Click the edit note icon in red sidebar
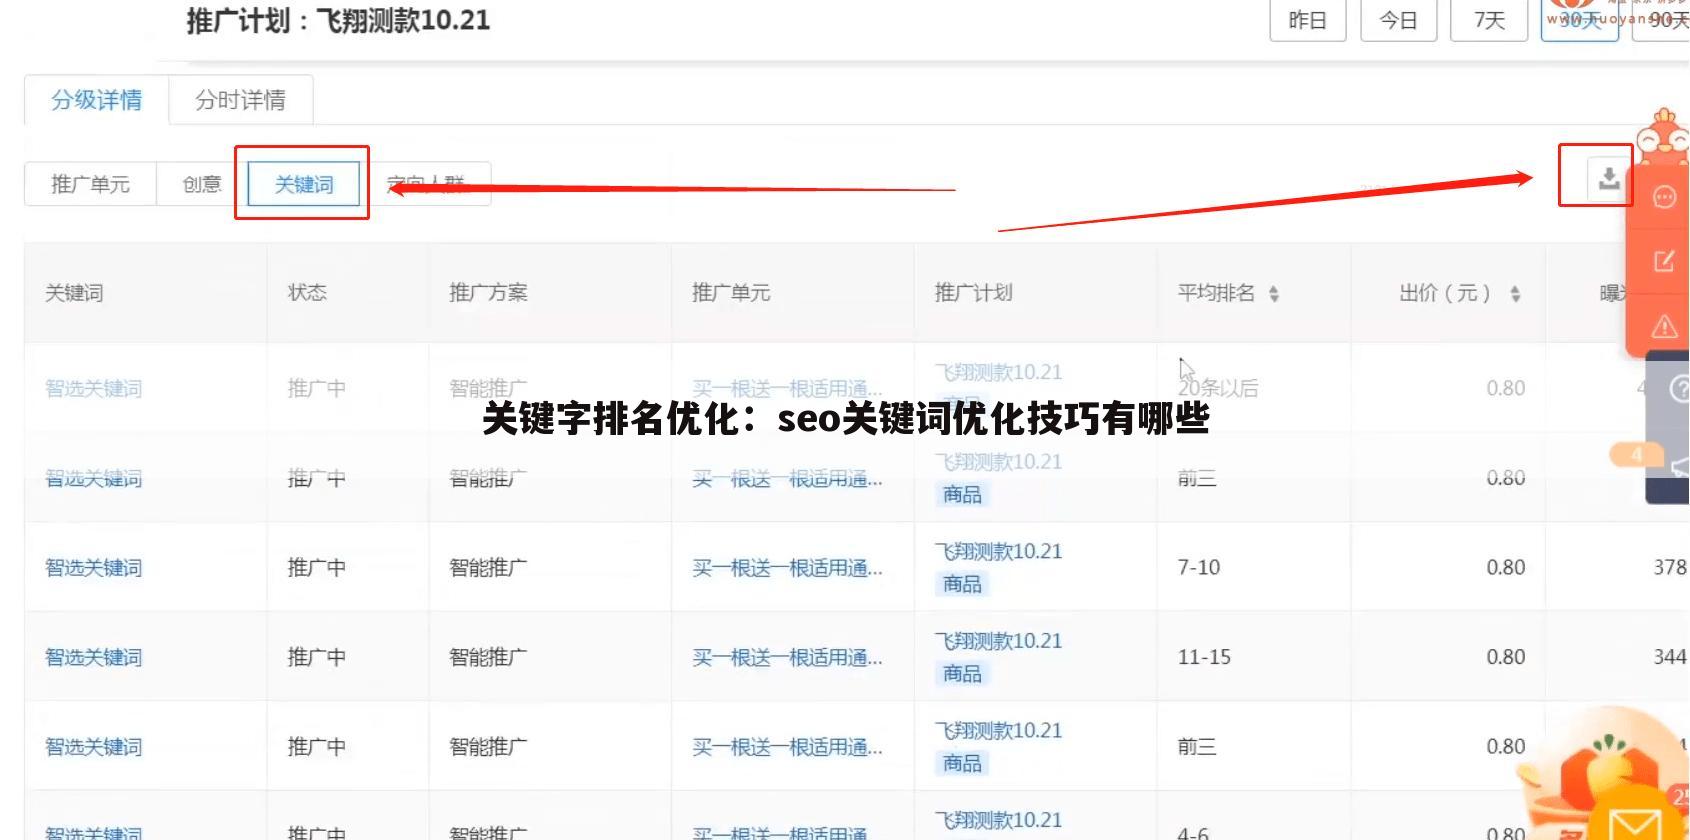The image size is (1690, 840). 1664,261
